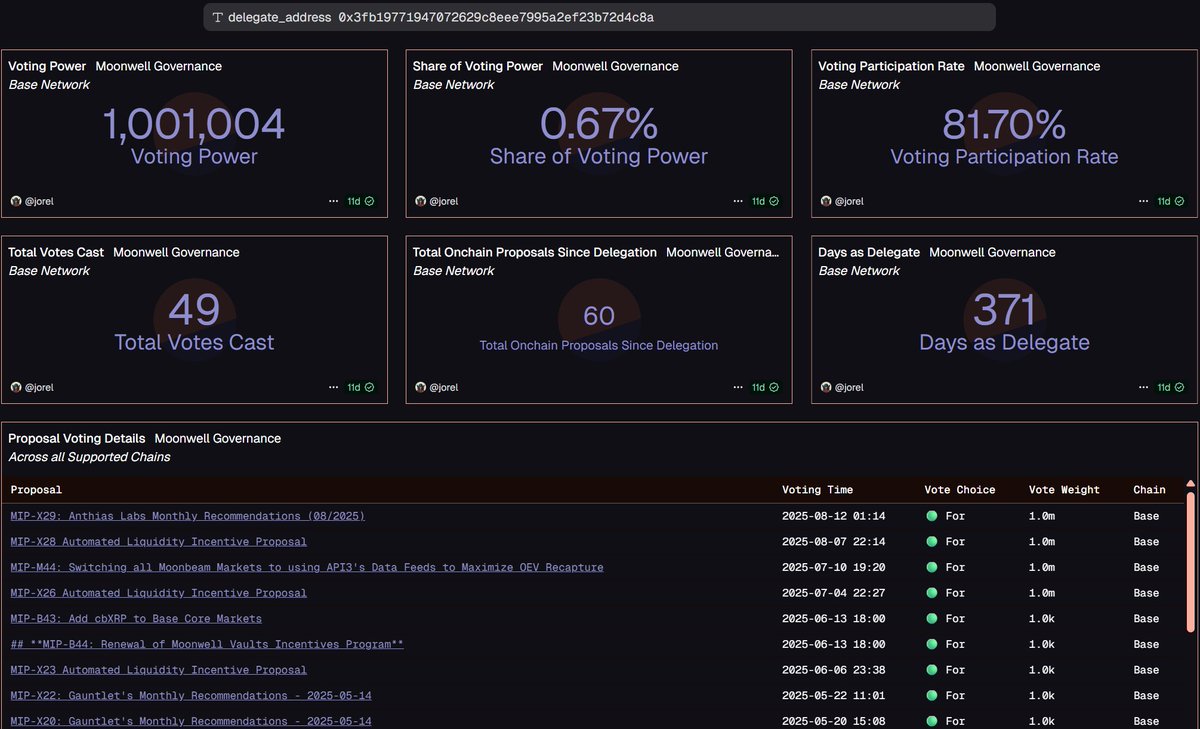Click the Voting Power card title
The width and height of the screenshot is (1200, 729).
tap(47, 66)
